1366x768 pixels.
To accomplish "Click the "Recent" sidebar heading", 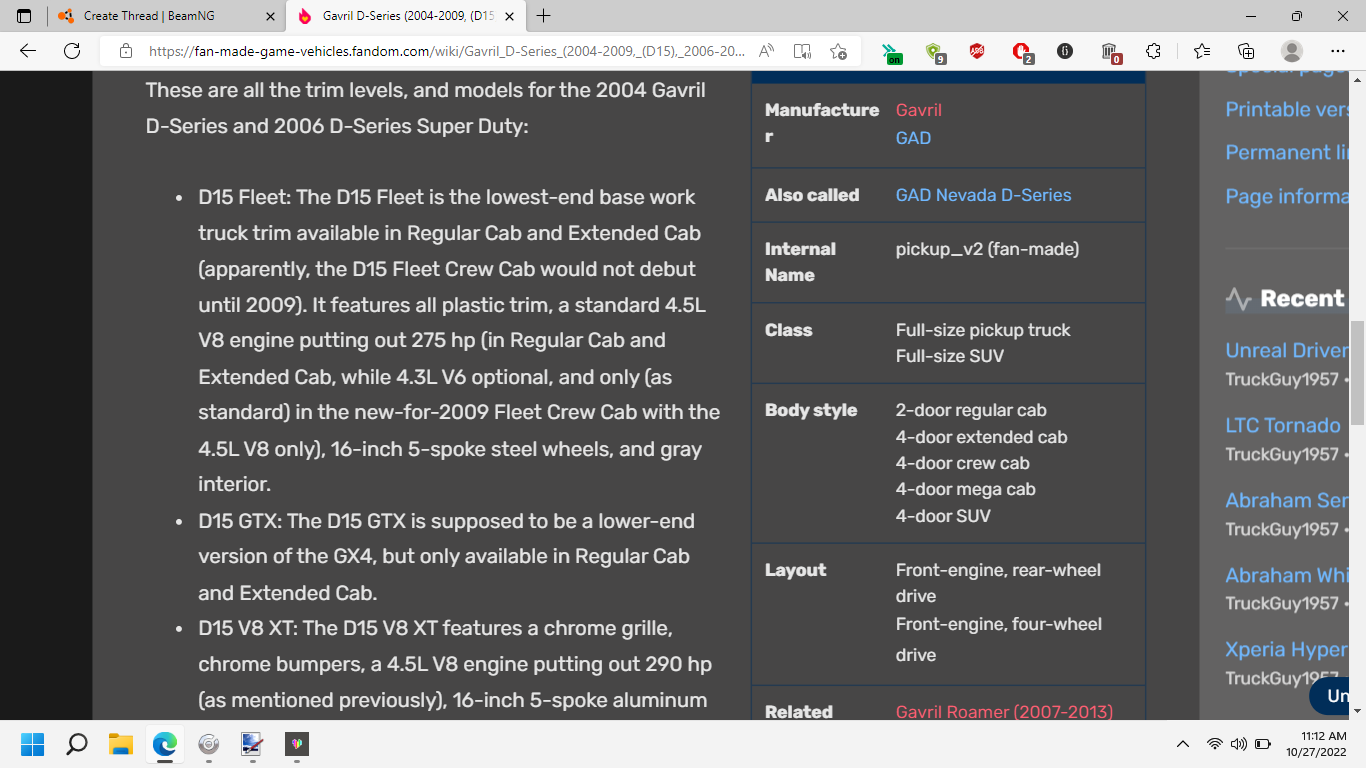I will click(x=1302, y=298).
